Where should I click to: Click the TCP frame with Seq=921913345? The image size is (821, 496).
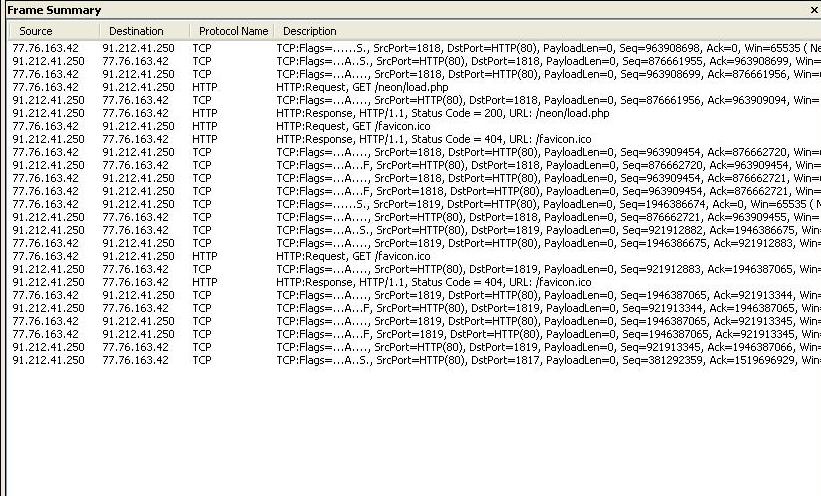pyautogui.click(x=450, y=347)
